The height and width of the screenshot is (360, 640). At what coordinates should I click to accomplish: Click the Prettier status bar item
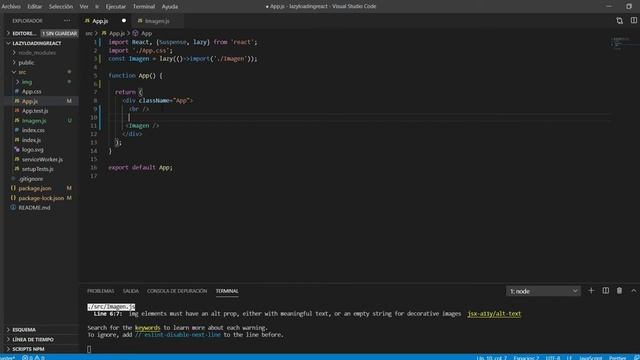tap(617, 358)
